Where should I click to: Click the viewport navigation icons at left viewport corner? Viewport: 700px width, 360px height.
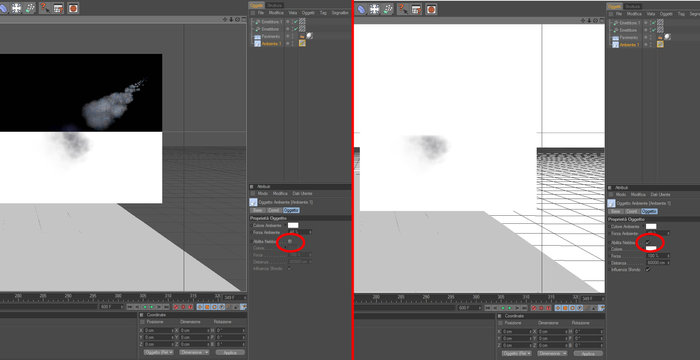point(234,20)
